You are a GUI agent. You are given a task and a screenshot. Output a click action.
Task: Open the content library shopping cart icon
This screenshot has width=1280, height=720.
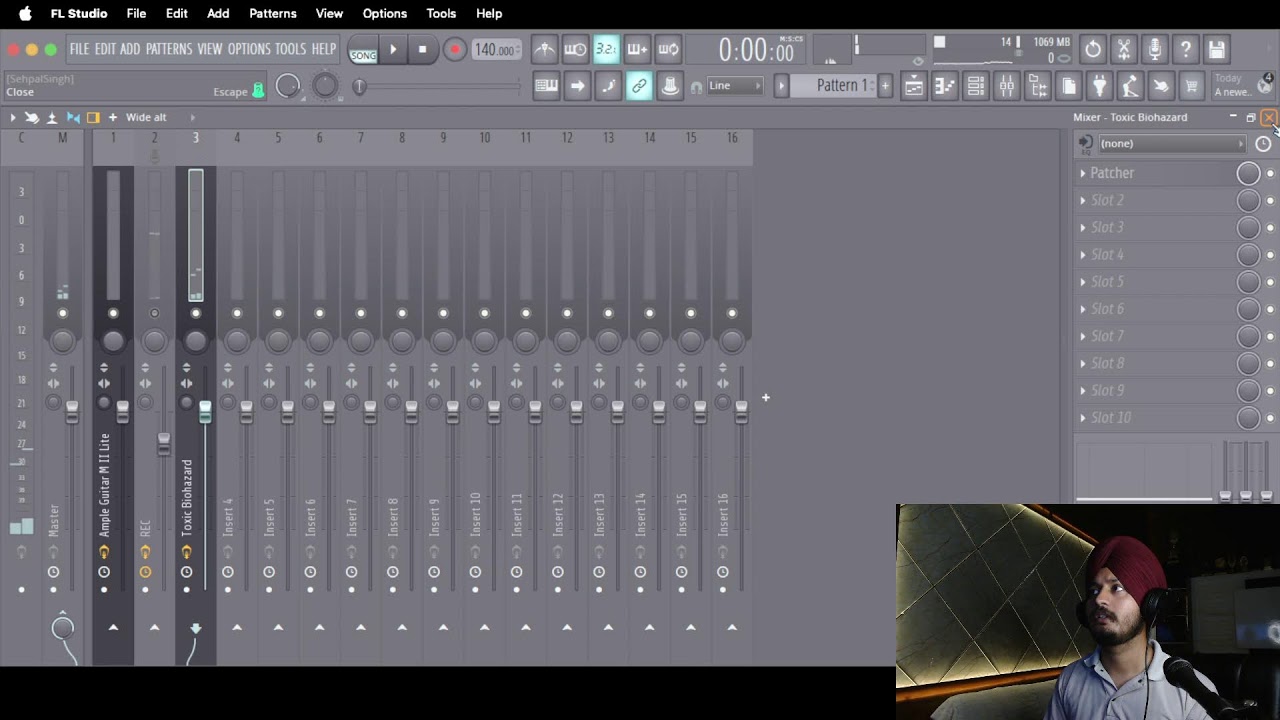(1192, 86)
